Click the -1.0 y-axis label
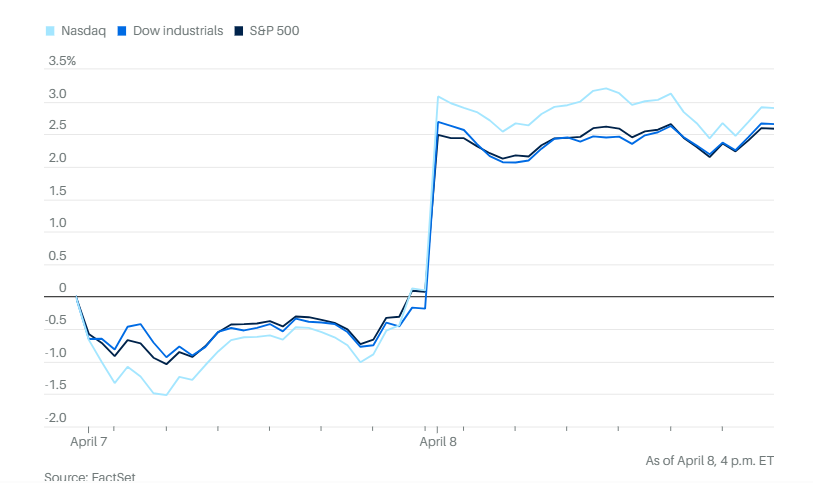813x483 pixels. [55, 353]
